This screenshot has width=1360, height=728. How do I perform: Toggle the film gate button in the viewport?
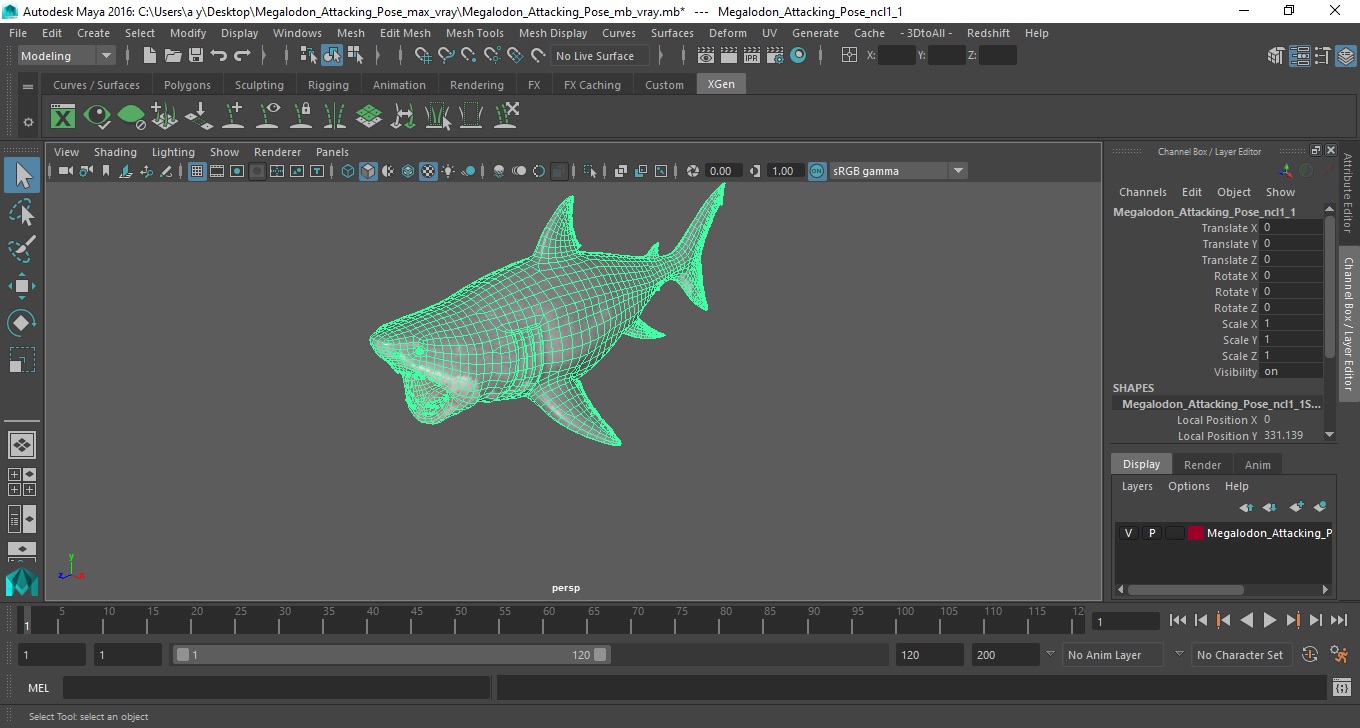(x=217, y=171)
